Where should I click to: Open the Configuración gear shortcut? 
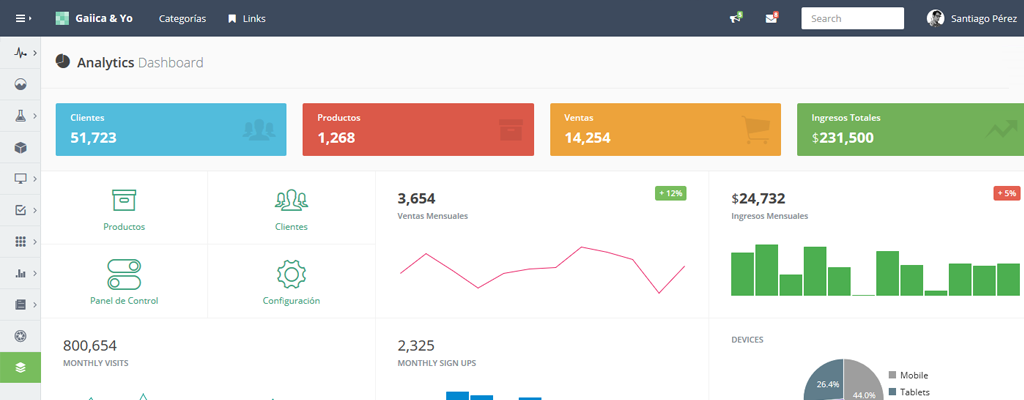[291, 282]
